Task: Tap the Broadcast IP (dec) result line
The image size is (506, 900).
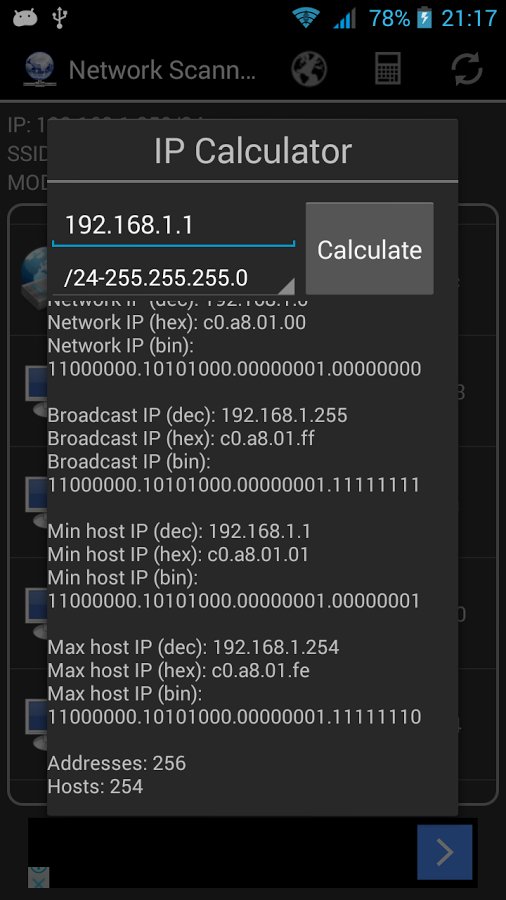Action: coord(197,415)
